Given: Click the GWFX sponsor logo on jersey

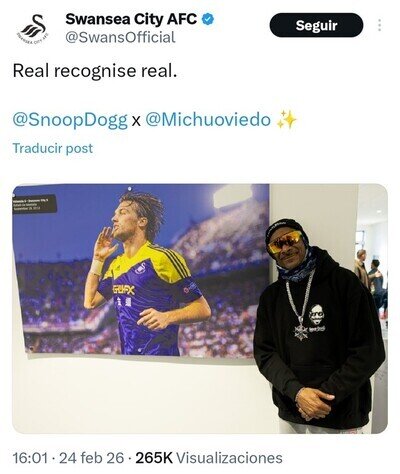Looking at the screenshot, I should [x=123, y=289].
